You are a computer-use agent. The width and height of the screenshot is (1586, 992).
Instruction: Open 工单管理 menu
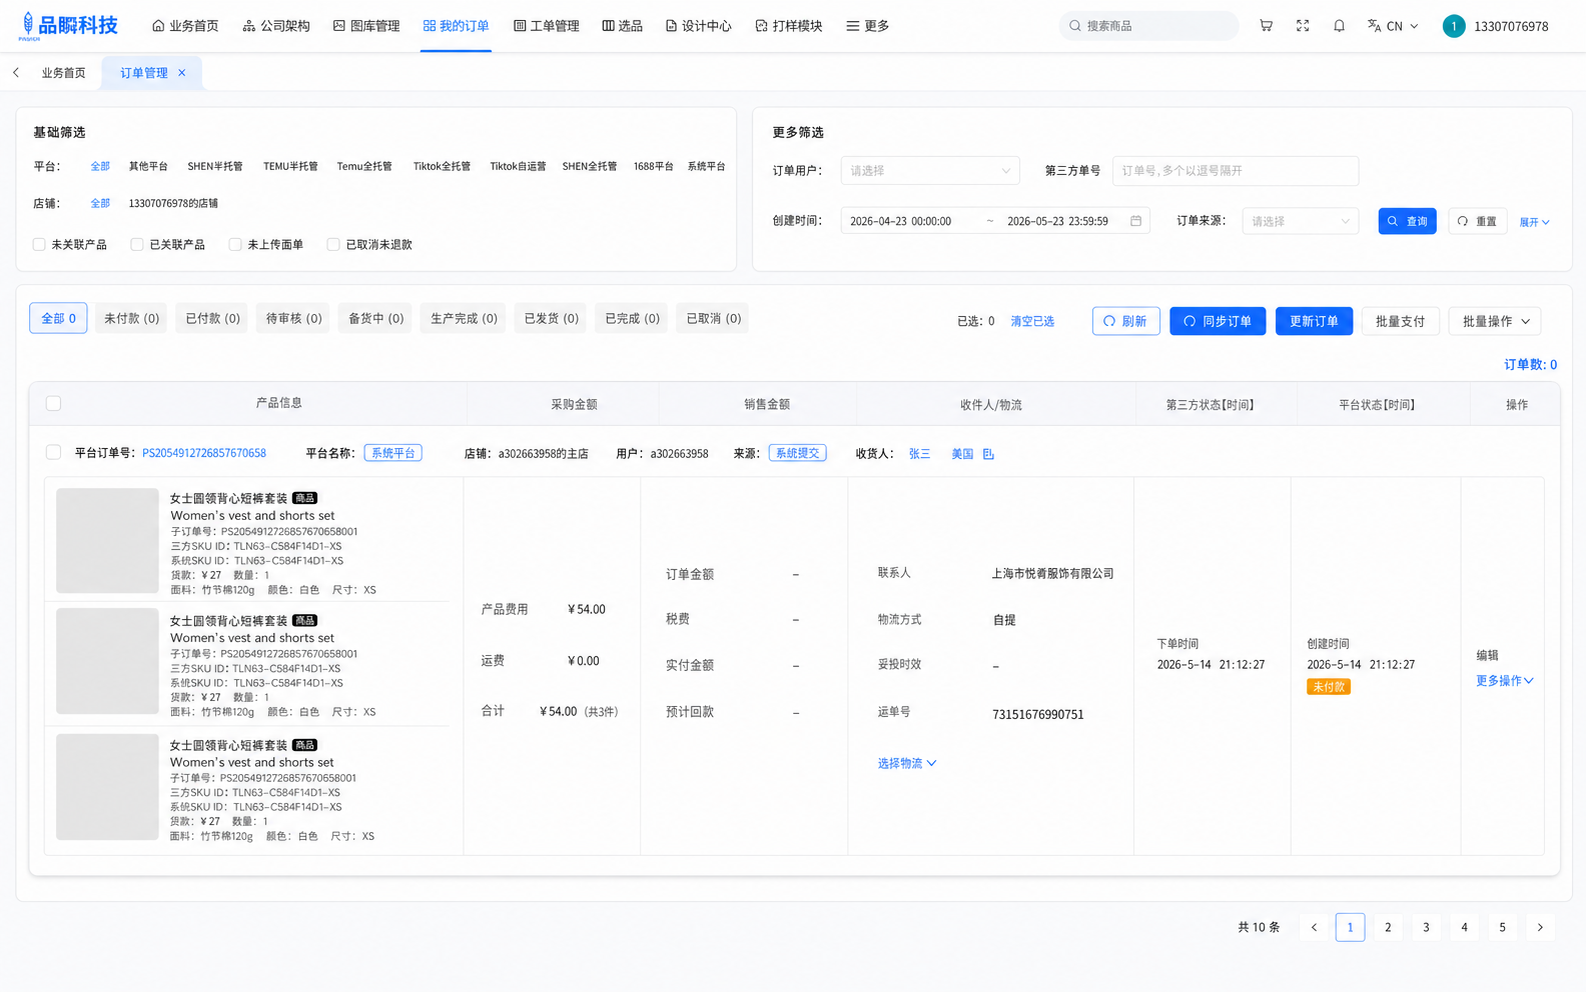(546, 26)
